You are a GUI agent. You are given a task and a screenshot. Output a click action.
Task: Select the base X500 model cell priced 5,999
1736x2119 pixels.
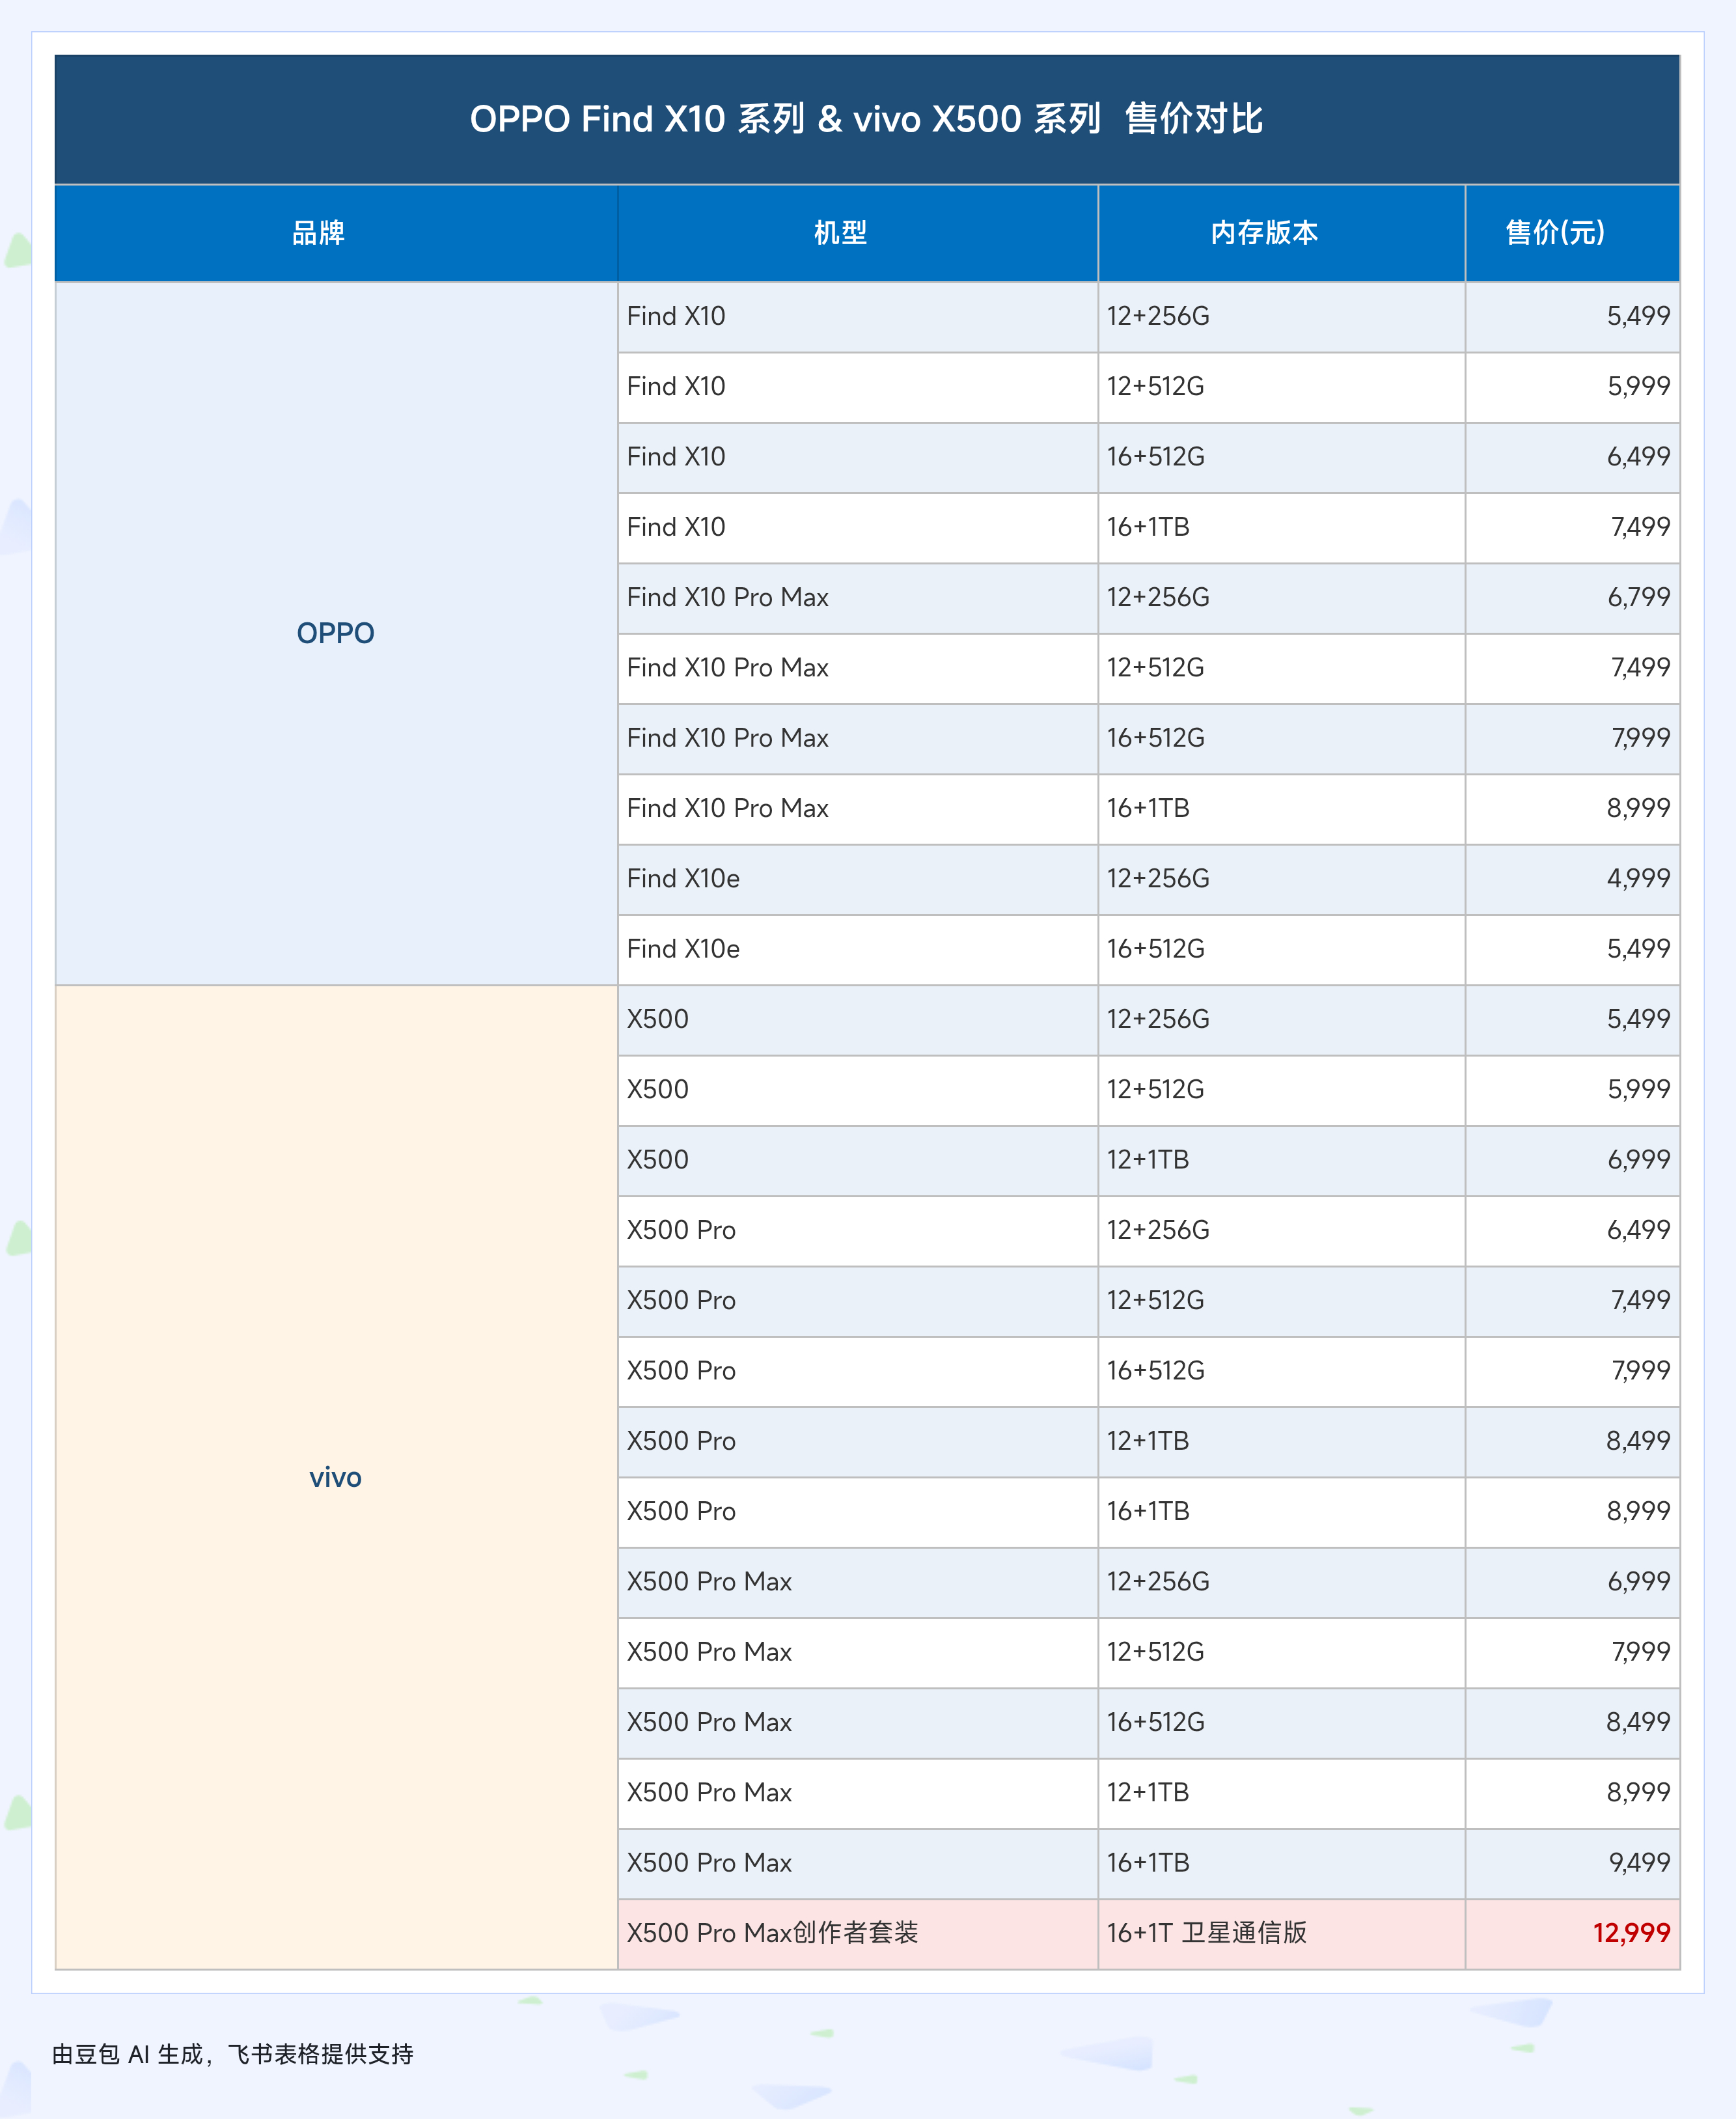(x=857, y=1090)
